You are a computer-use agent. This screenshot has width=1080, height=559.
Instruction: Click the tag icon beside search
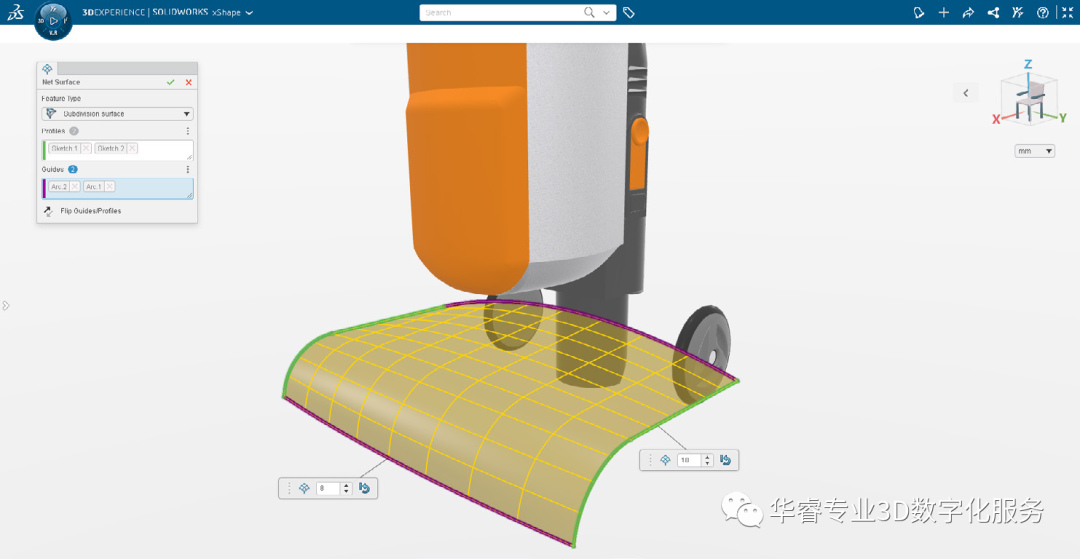tap(629, 13)
